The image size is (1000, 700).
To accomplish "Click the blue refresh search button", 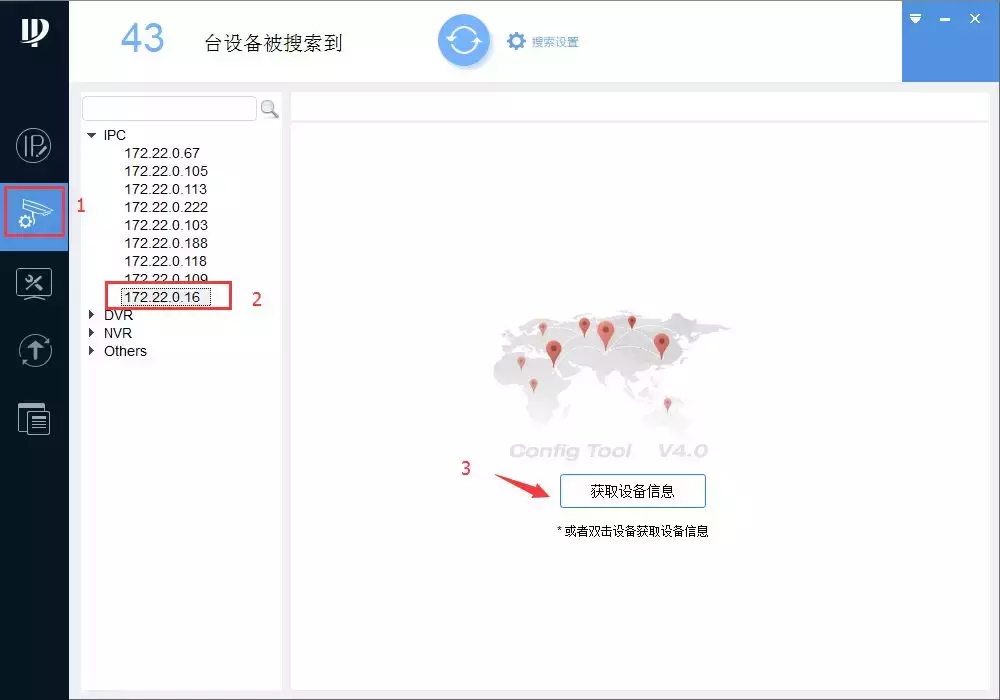I will coord(464,41).
